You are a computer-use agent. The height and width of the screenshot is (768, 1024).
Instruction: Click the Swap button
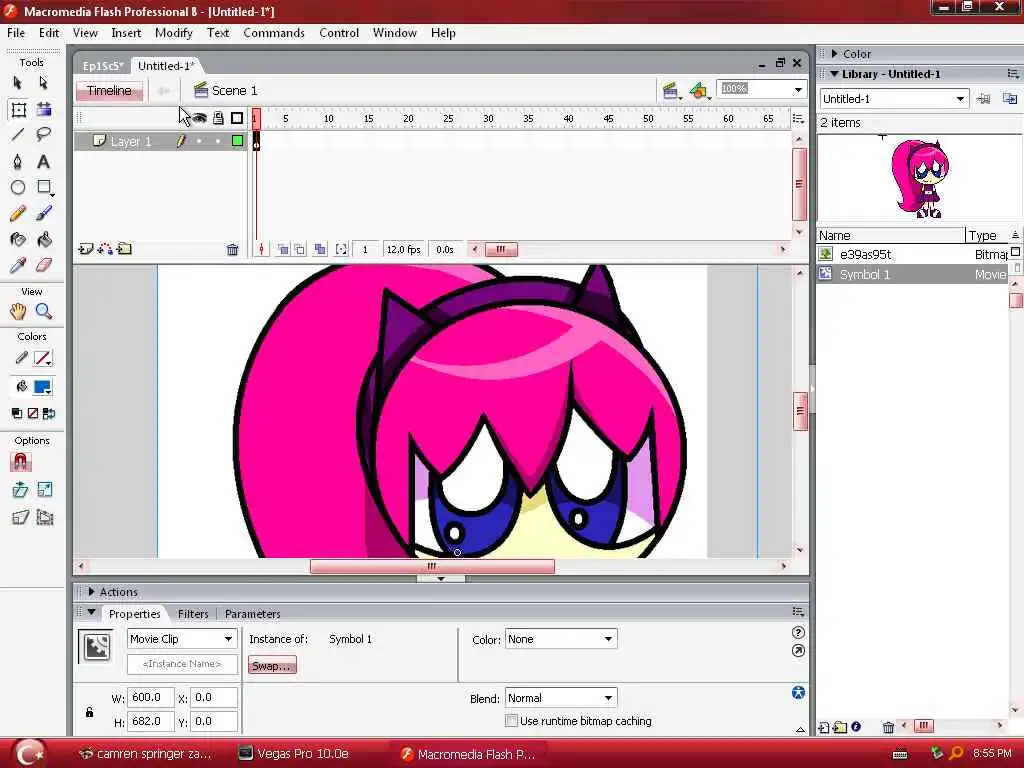point(272,666)
